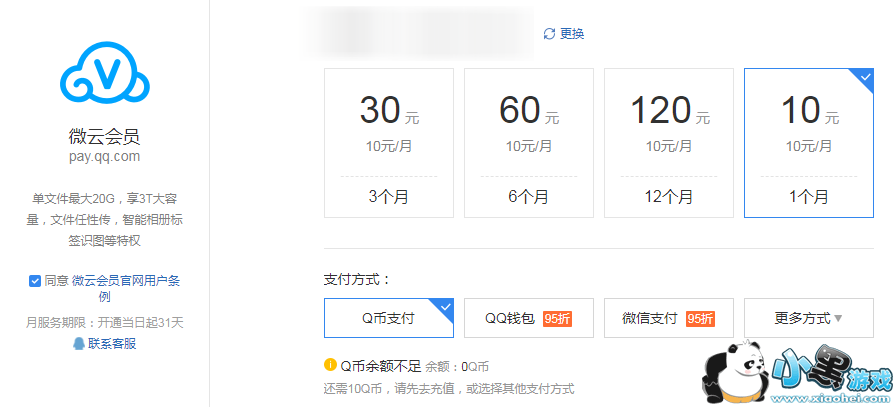Screen dimensions: 894x407
Task: Open the 微云会员官网用户条例 link
Action: point(125,281)
